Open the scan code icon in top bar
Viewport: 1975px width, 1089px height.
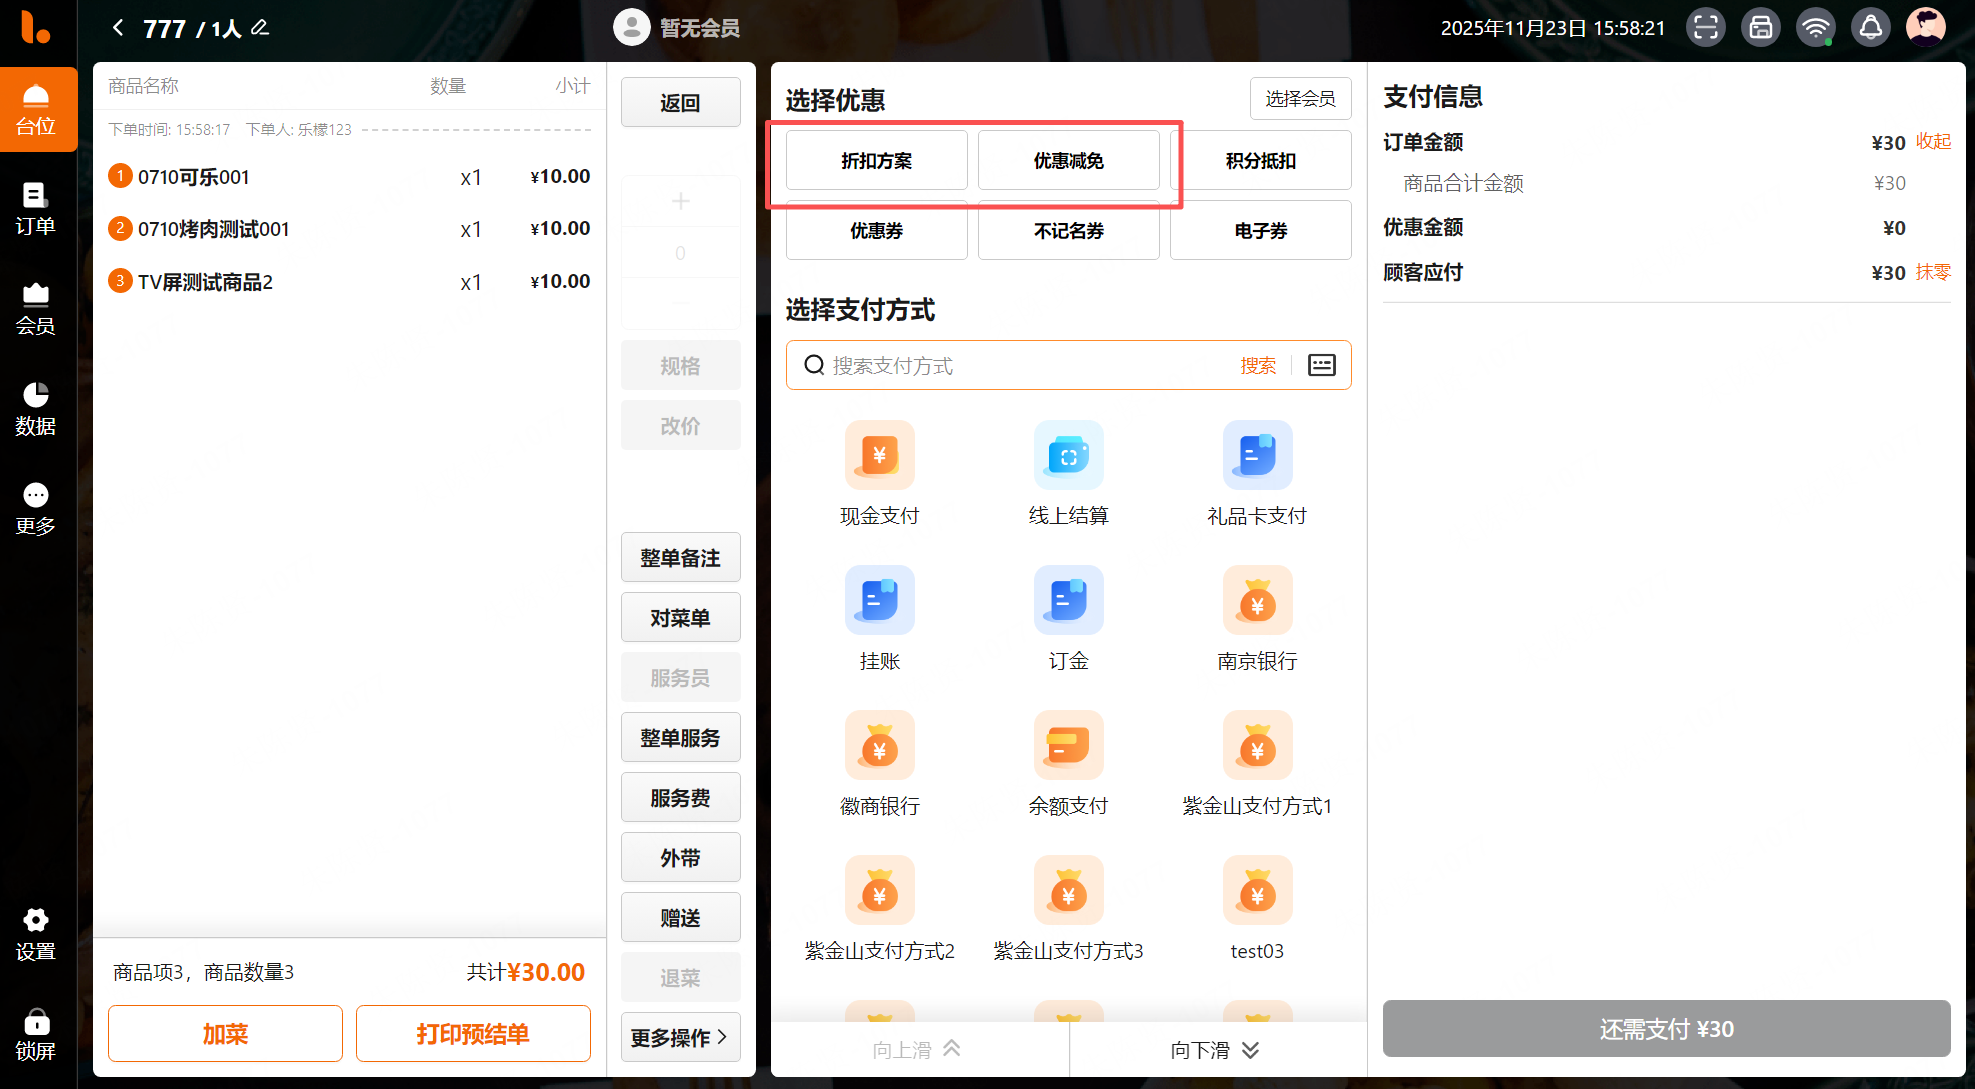[1706, 28]
